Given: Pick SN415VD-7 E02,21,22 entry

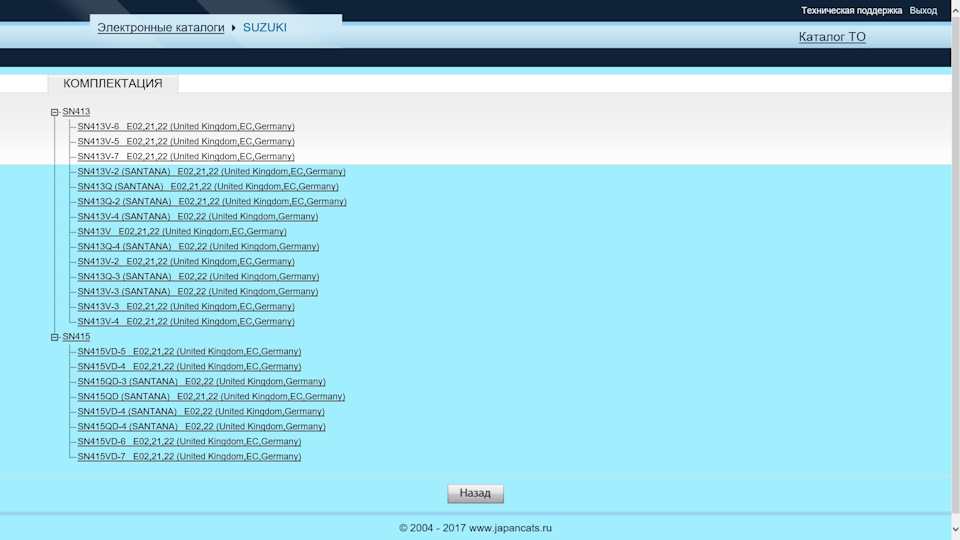Looking at the screenshot, I should (189, 457).
